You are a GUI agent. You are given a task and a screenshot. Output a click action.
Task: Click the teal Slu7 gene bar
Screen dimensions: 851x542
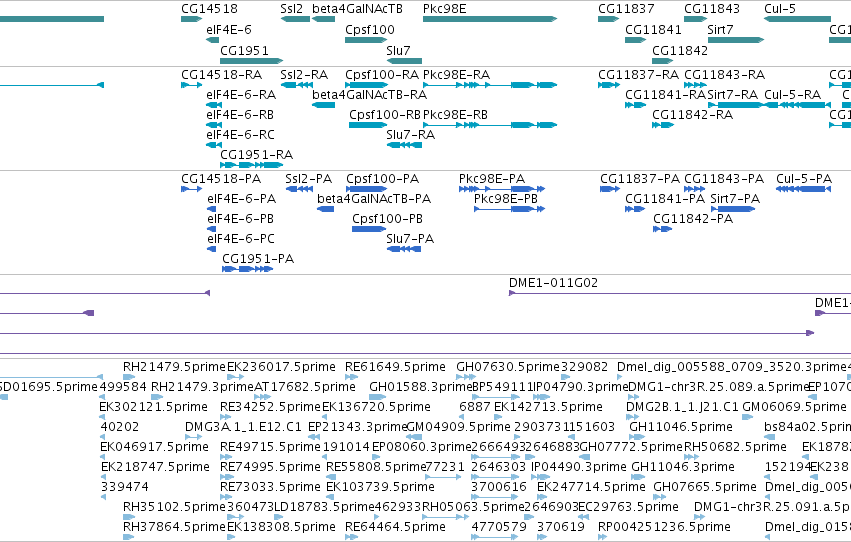pos(404,61)
